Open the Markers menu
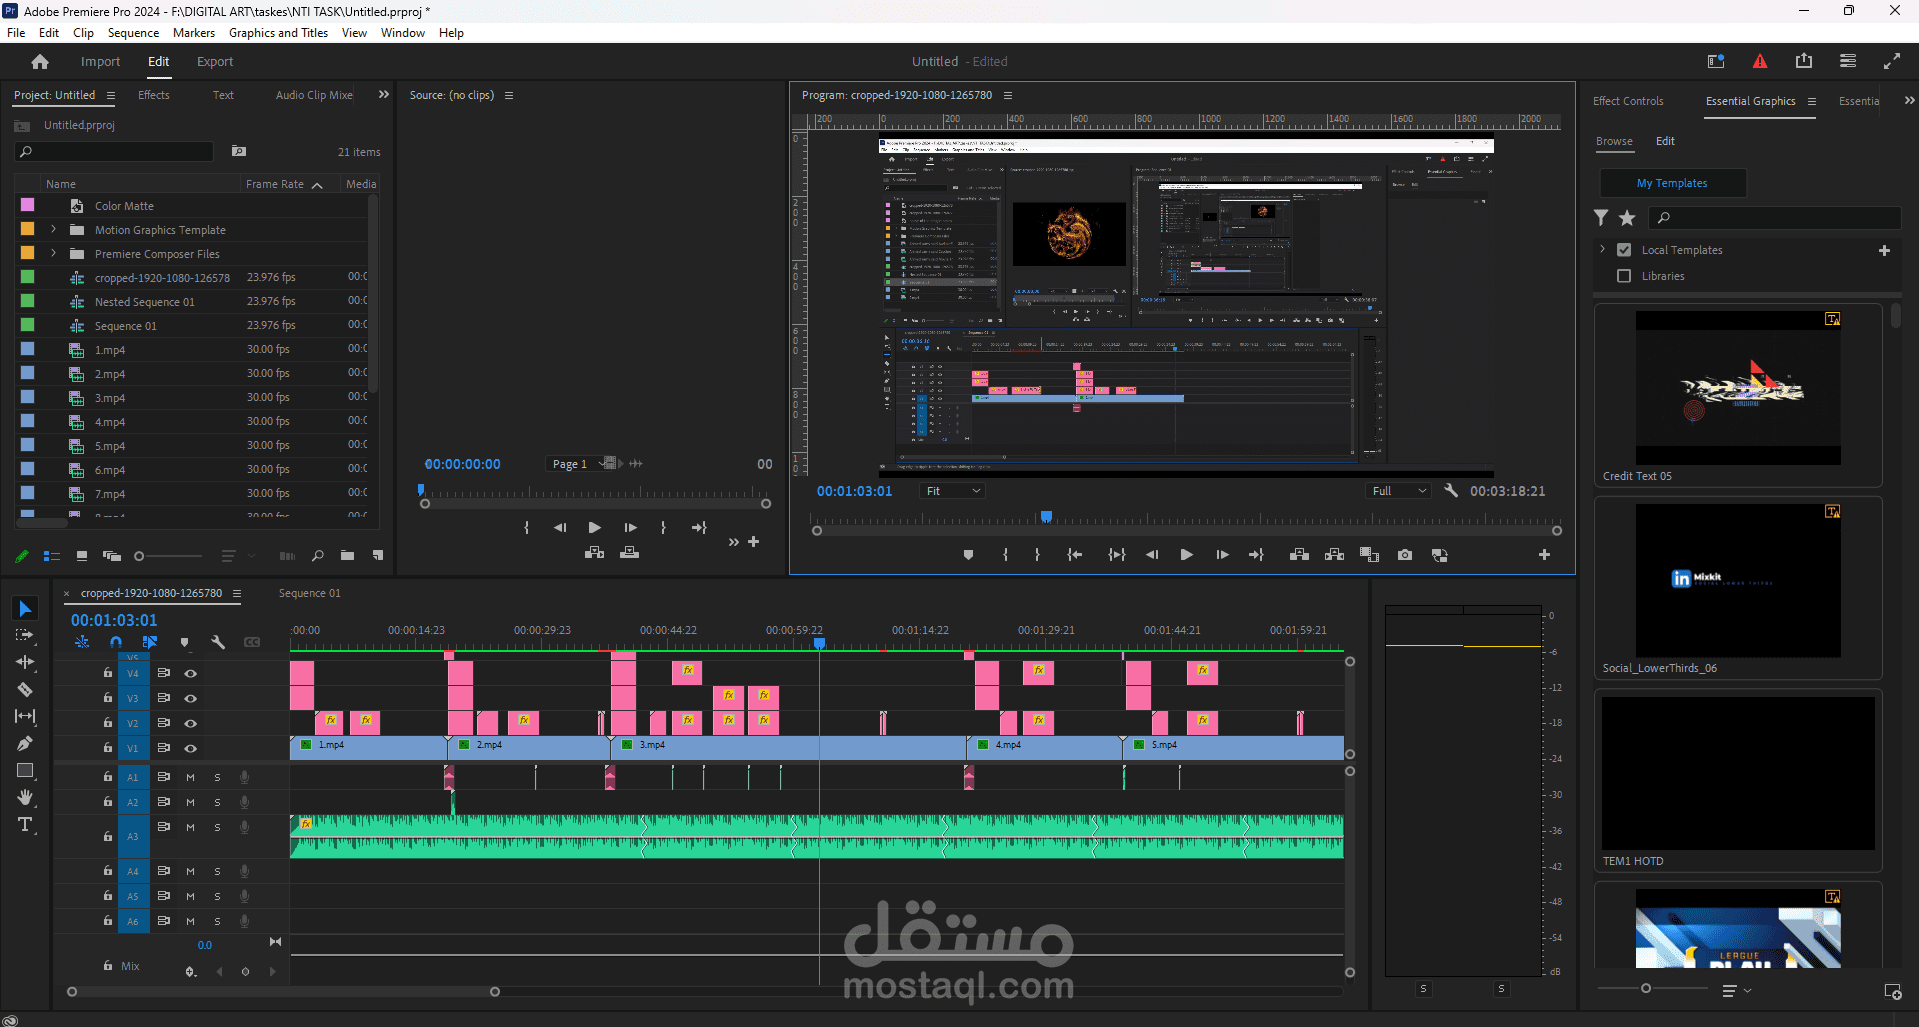This screenshot has width=1919, height=1027. pos(194,33)
